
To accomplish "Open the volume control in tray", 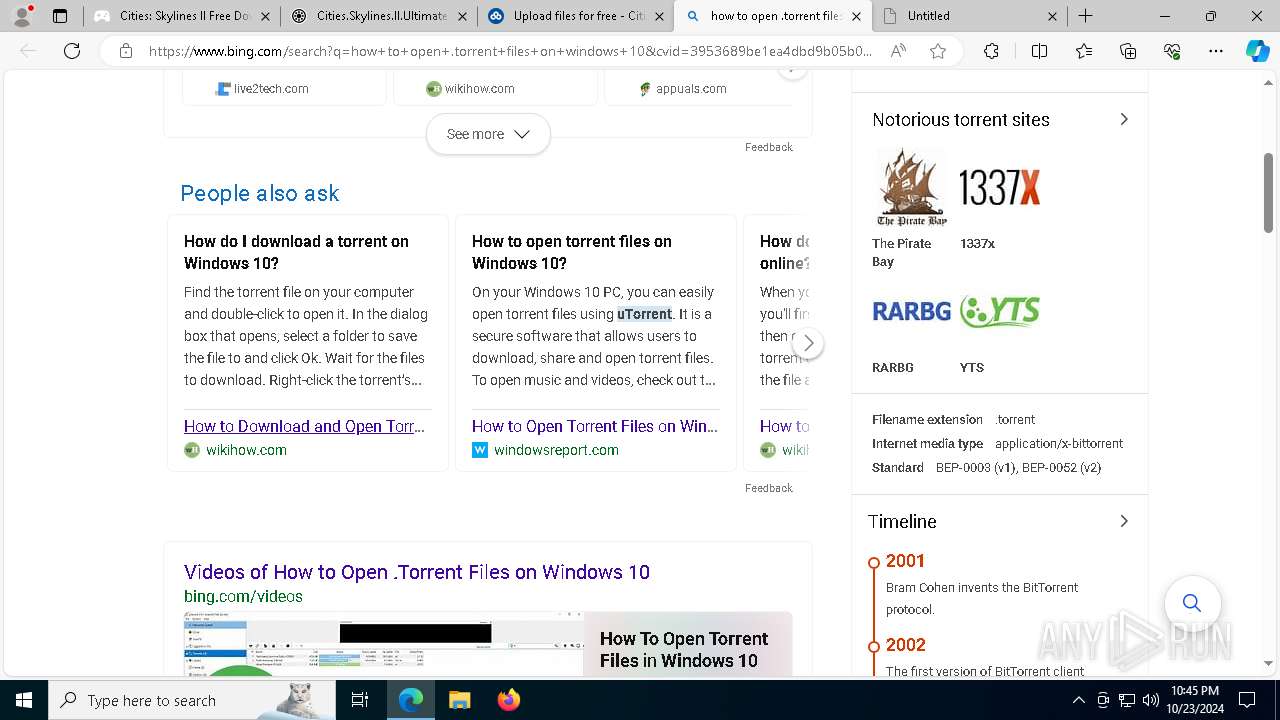I will (x=1150, y=700).
